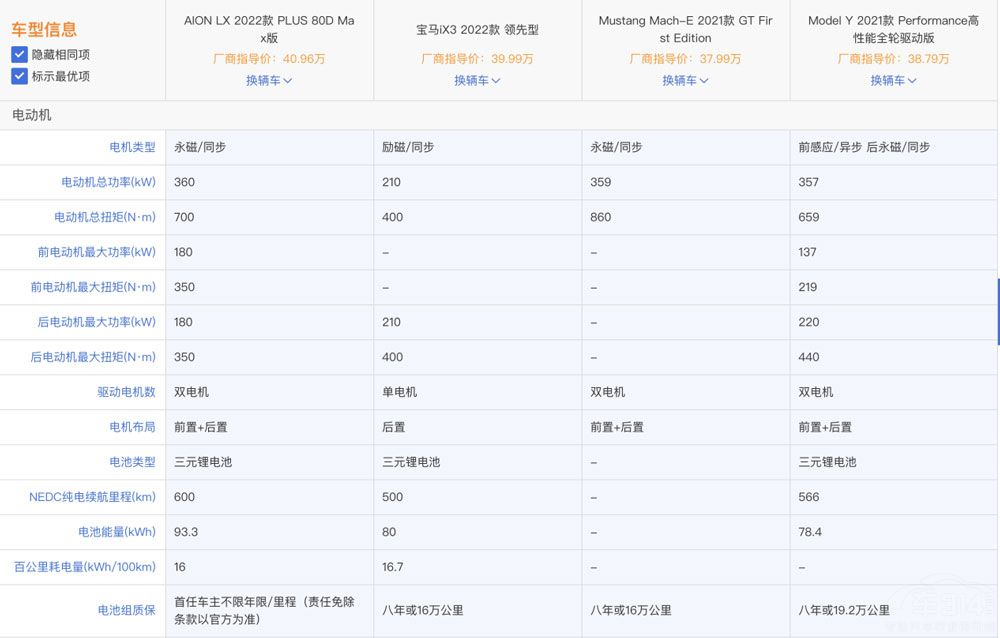Viewport: 1000px width, 638px height.
Task: Click the 宝马iX3 2022款 领先型 title
Action: coord(477,30)
